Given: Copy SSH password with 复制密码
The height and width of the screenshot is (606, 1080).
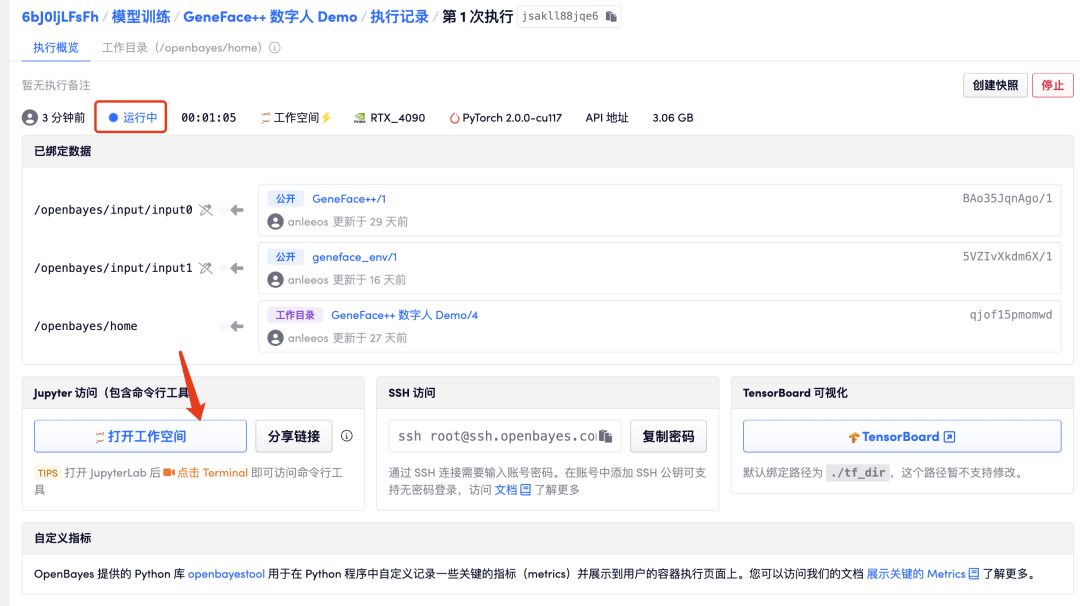Looking at the screenshot, I should [x=668, y=437].
